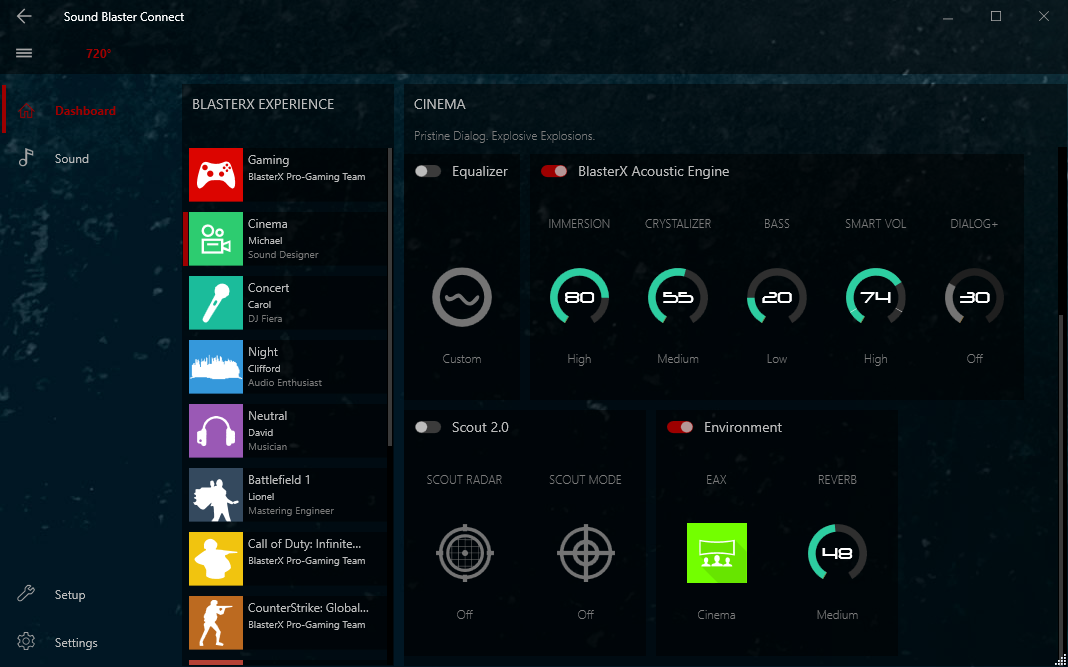Pick the Call of Duty profile icon
The image size is (1068, 667).
(215, 559)
